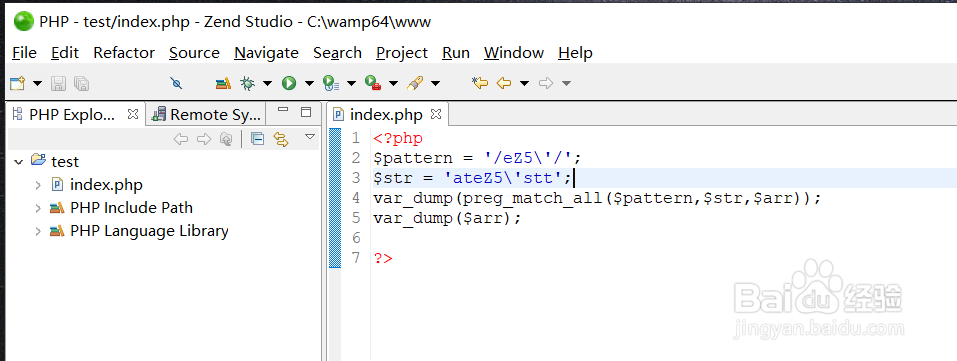Click the Collapse All icon

point(258,139)
